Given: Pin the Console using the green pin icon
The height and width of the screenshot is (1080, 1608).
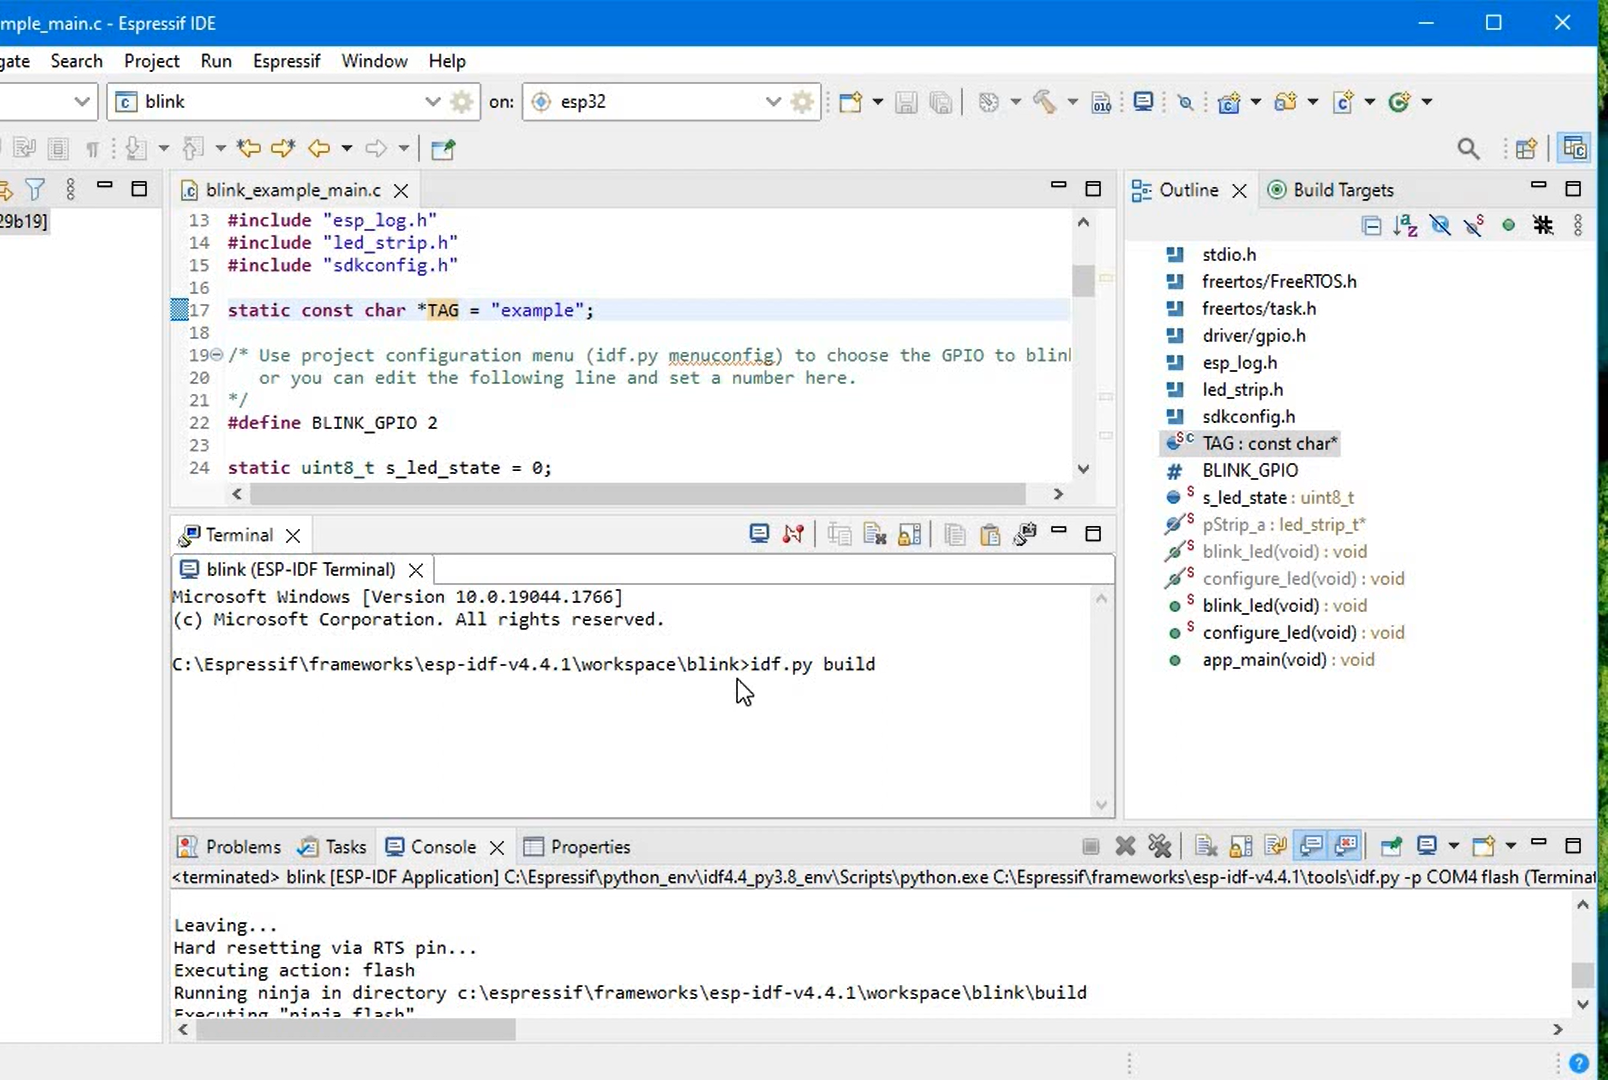Looking at the screenshot, I should 1391,846.
